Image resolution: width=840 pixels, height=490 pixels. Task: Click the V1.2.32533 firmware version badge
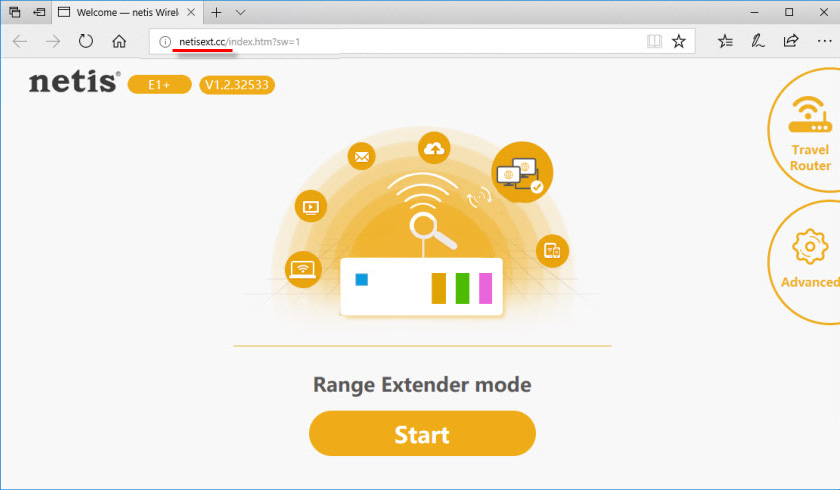click(237, 85)
